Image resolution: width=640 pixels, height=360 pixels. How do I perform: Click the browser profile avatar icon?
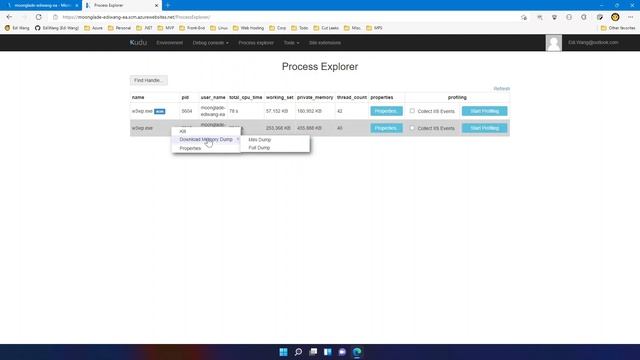pyautogui.click(x=615, y=17)
